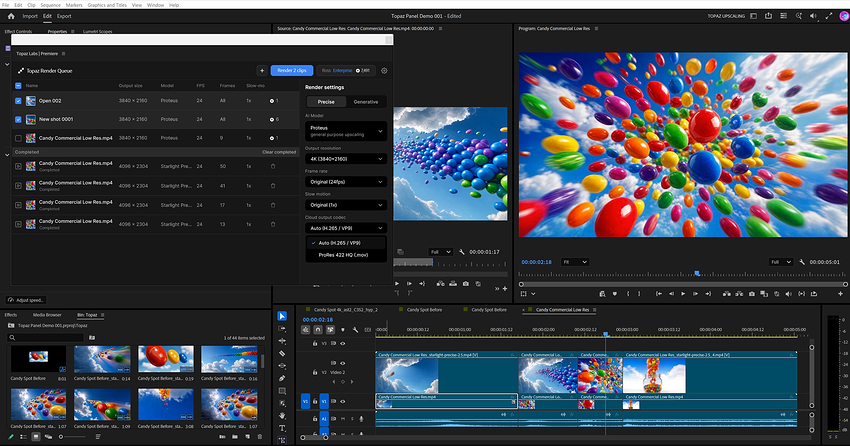850x446 pixels.
Task: Switch to Export workspace tab
Action: tap(64, 16)
